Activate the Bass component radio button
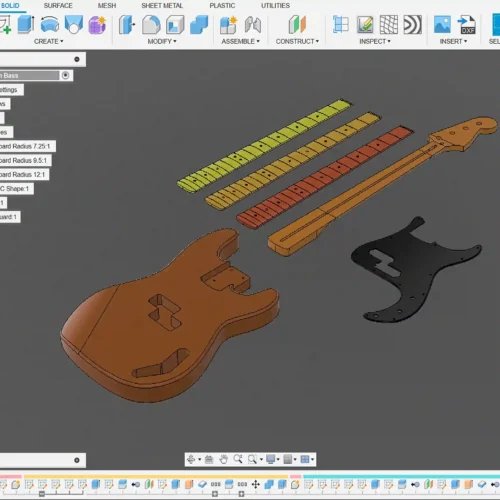The width and height of the screenshot is (500, 500). (x=65, y=75)
